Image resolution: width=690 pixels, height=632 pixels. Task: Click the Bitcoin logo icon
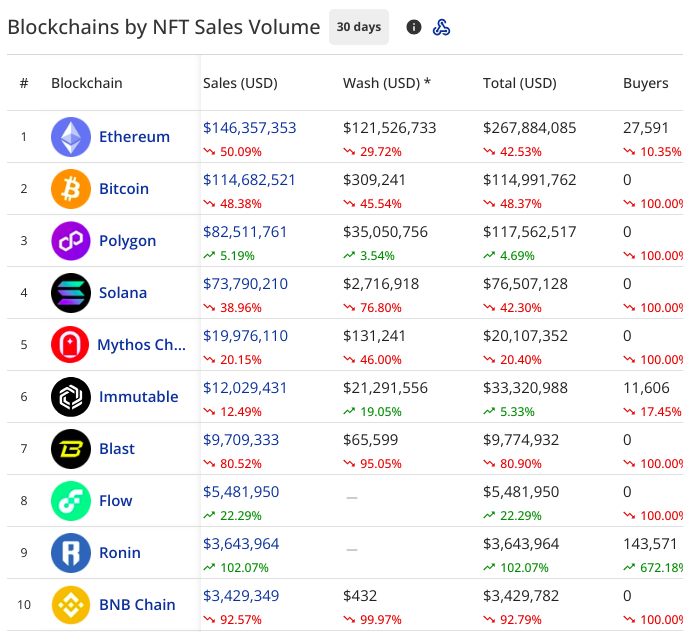pyautogui.click(x=71, y=189)
